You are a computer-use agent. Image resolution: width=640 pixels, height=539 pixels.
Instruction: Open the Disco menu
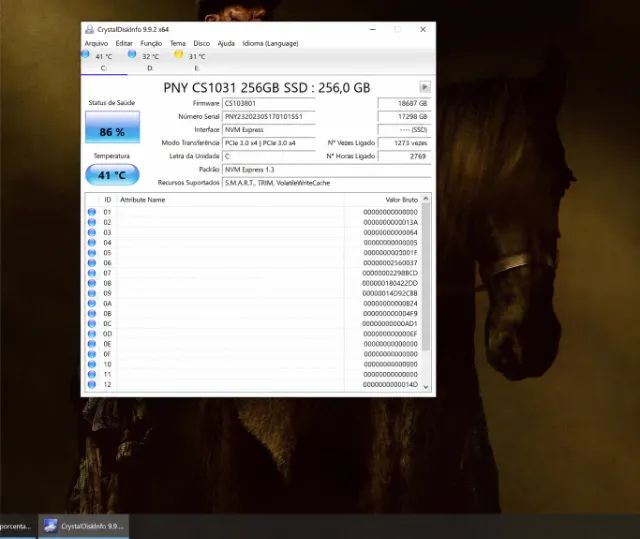point(202,43)
